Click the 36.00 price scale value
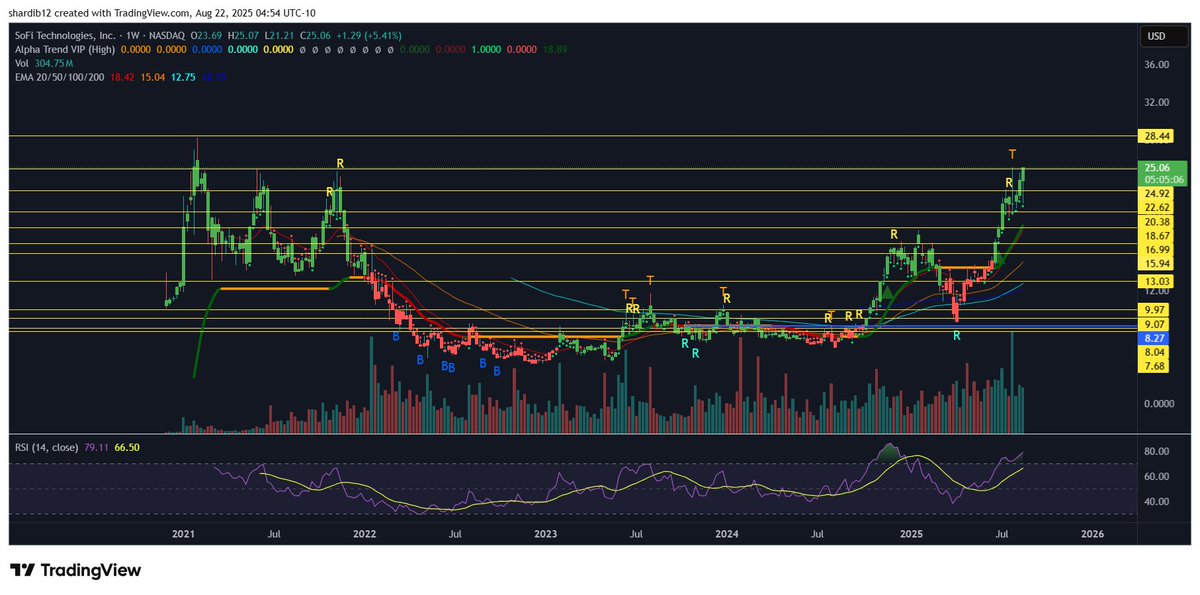Viewport: 1200px width, 595px height. coord(1157,65)
